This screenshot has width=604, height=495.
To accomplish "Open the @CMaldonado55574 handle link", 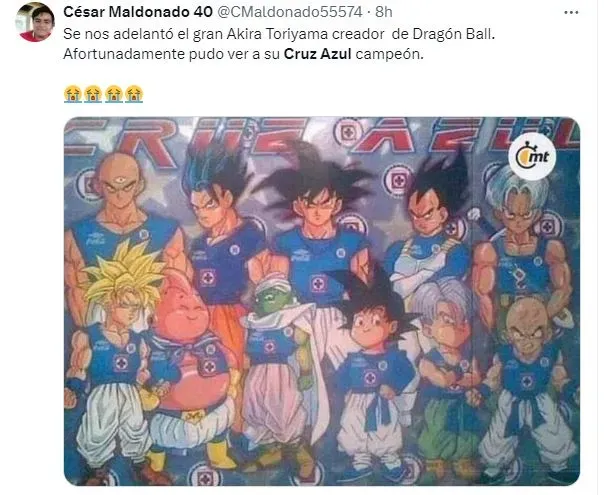I will tap(290, 12).
